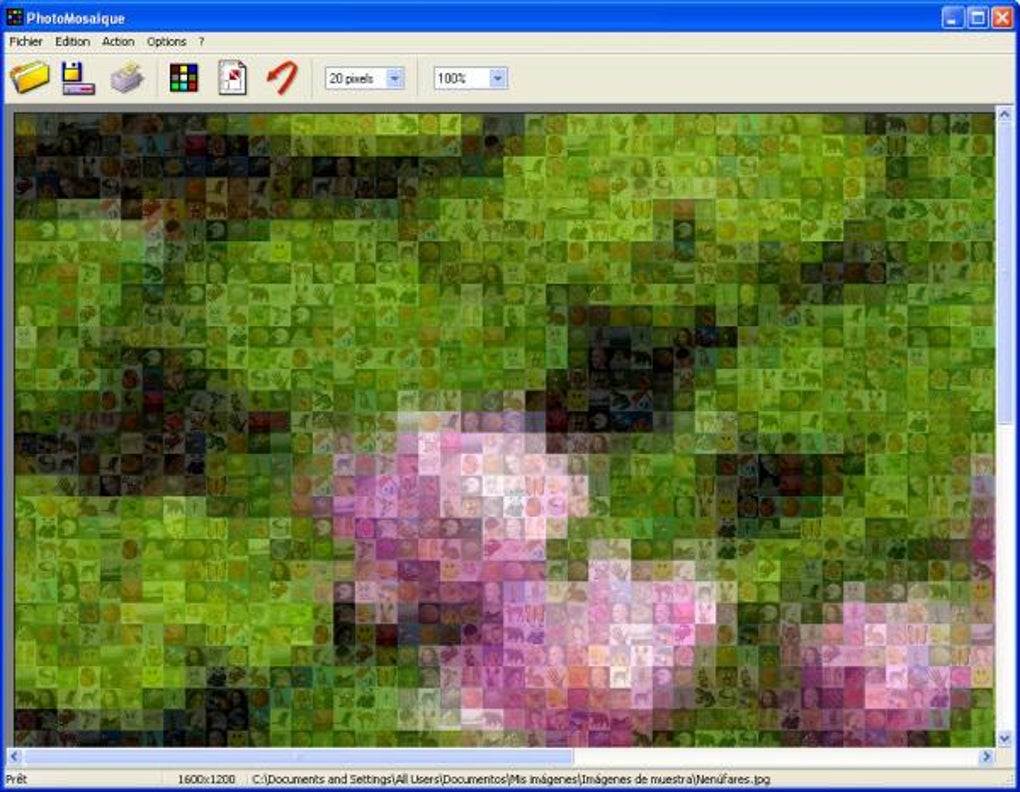1020x792 pixels.
Task: Open the Action menu
Action: [118, 42]
